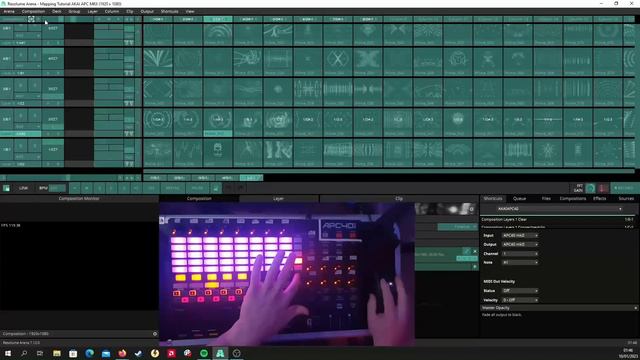Screen dimensions: 640x360
Task: Select the highlighted third column header
Action: (x=218, y=19)
